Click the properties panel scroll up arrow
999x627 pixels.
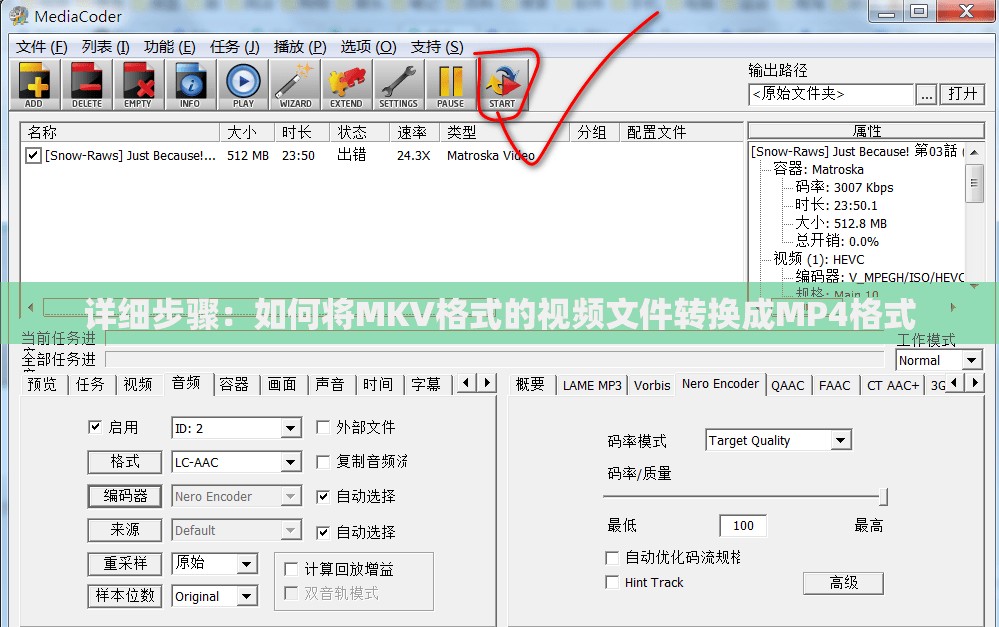(x=974, y=153)
